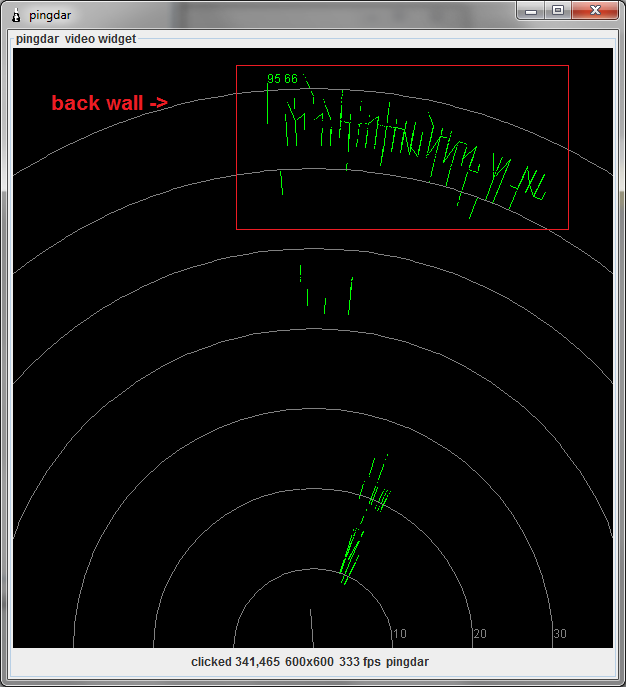Viewport: 626px width, 687px height.
Task: Click the range label '30'
Action: (x=560, y=634)
